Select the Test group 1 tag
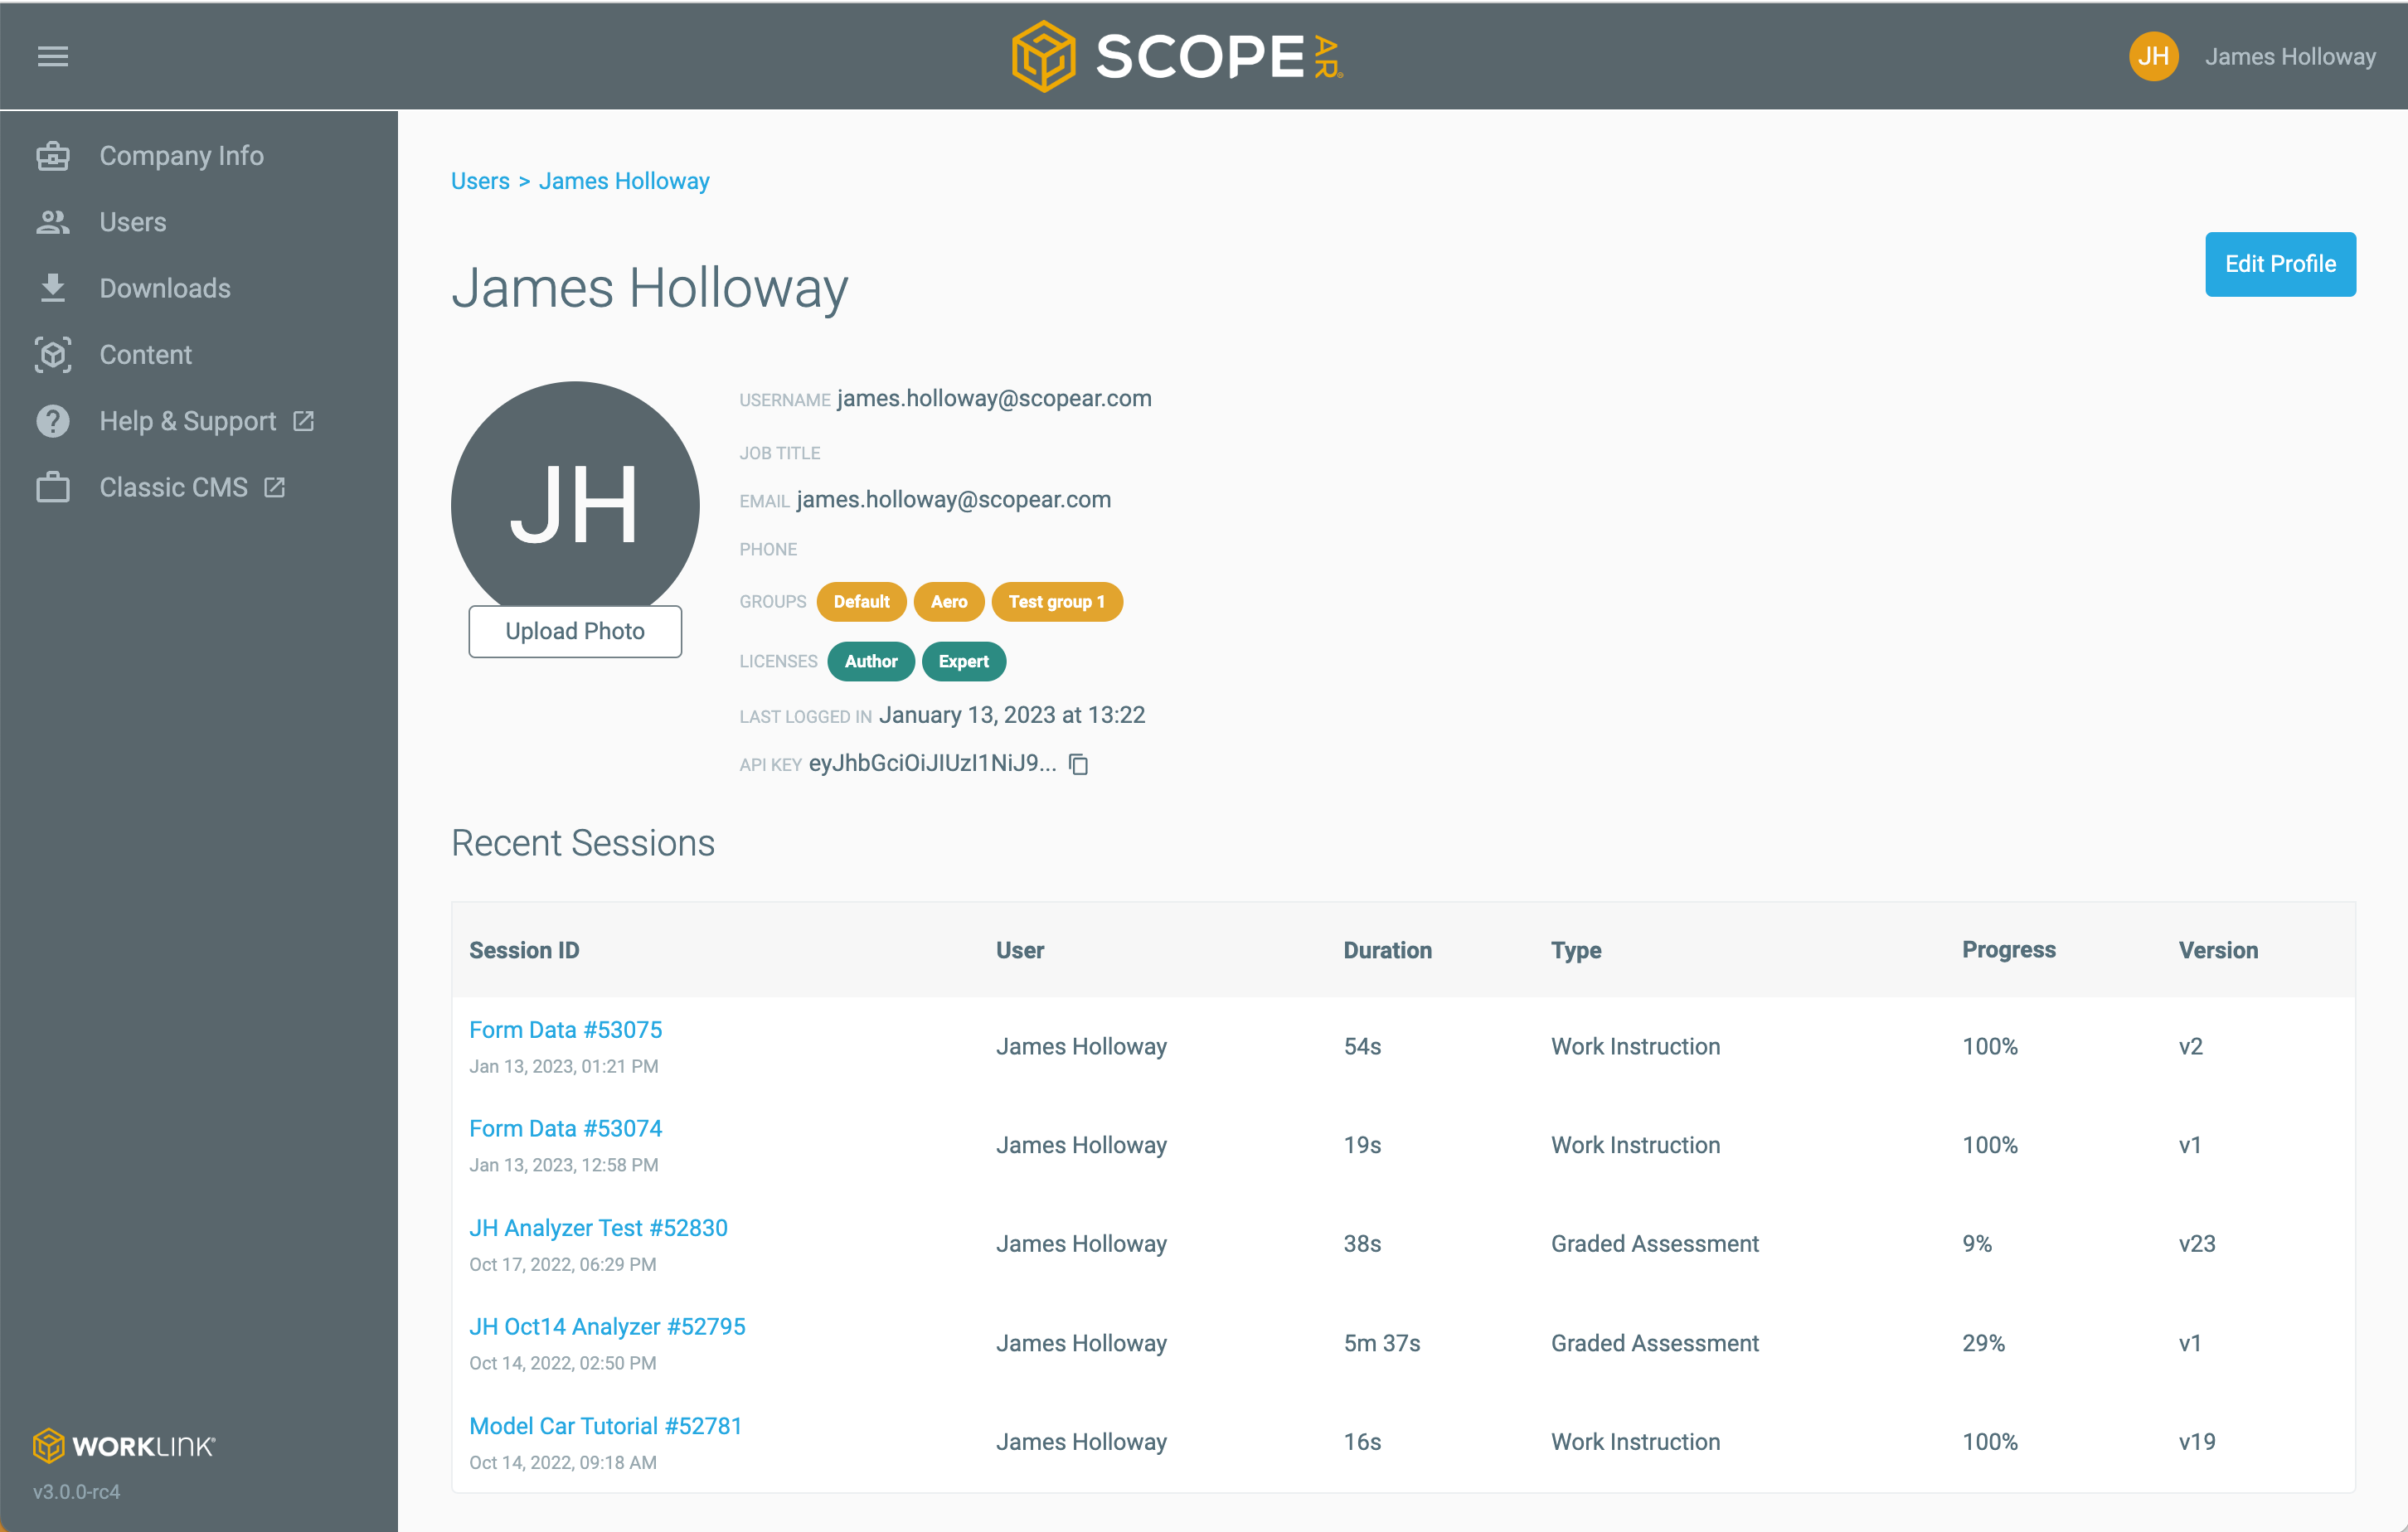This screenshot has height=1532, width=2408. [x=1057, y=602]
